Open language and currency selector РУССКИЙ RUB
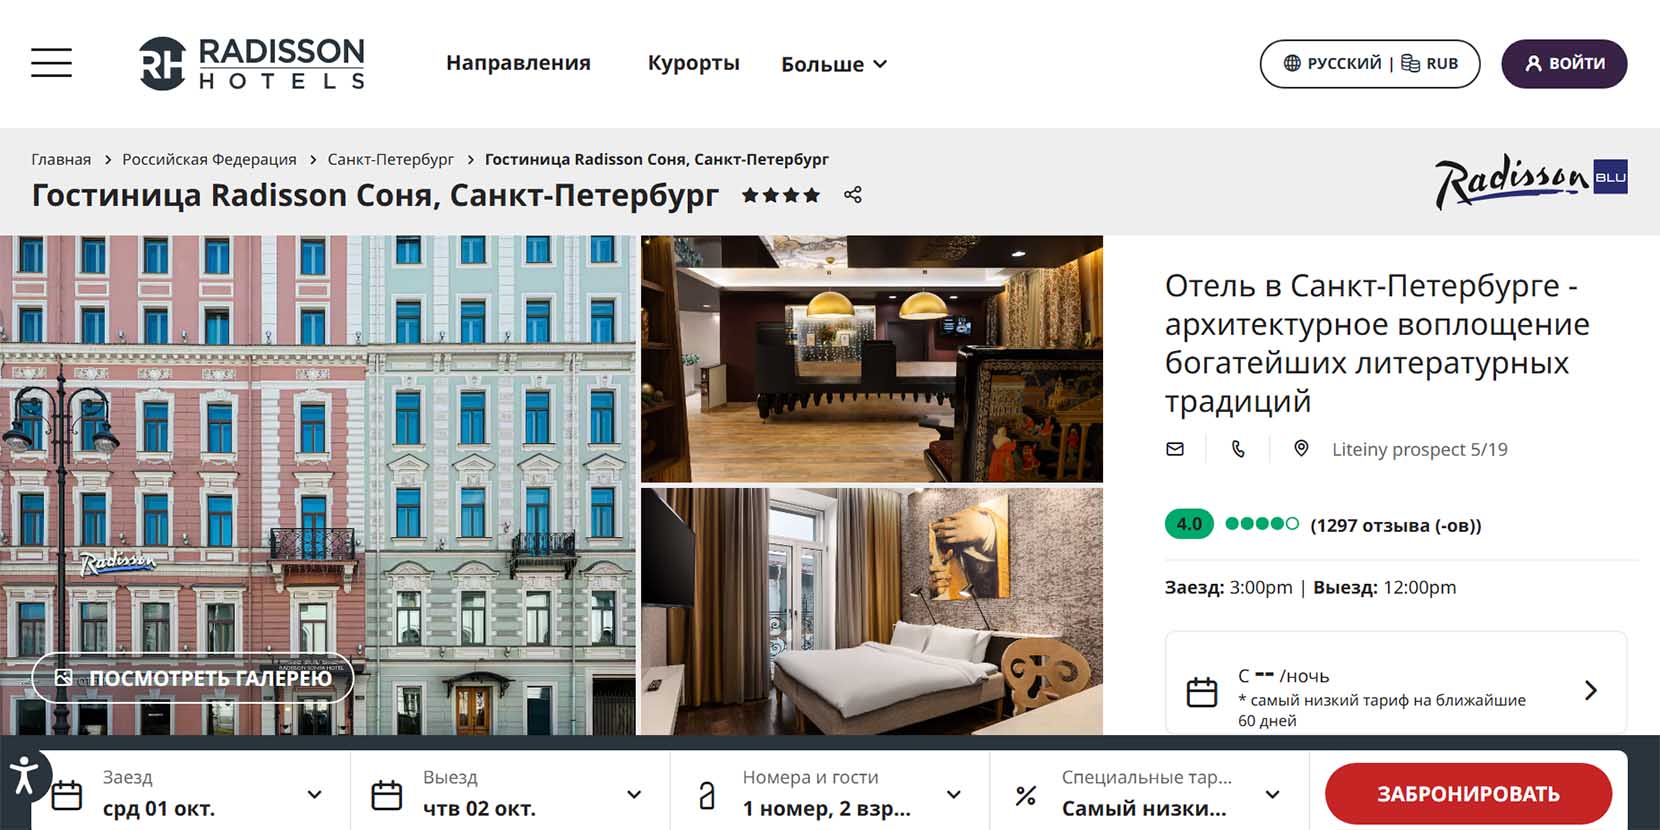 click(x=1370, y=63)
